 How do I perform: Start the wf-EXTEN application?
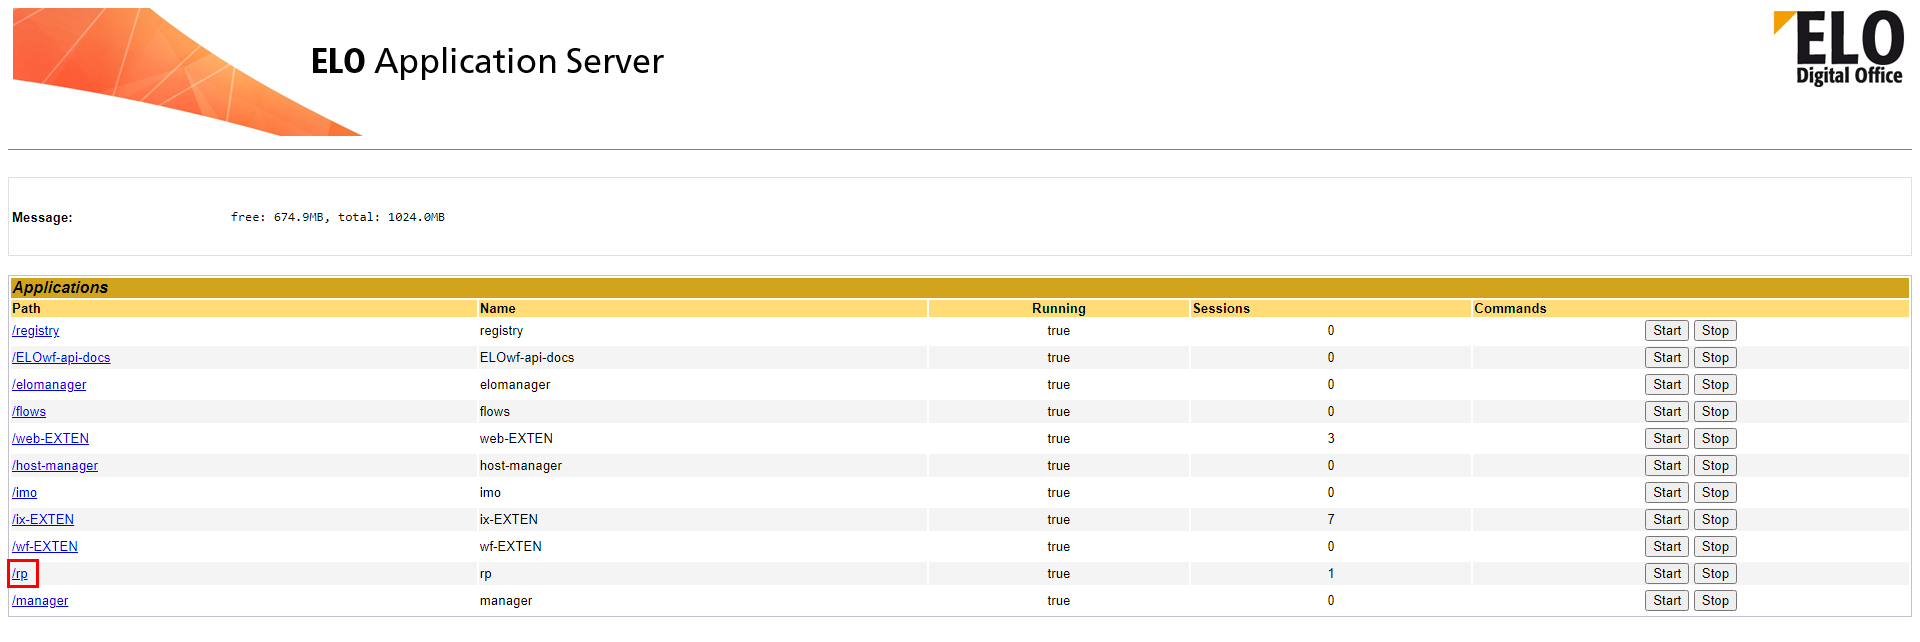1667,547
